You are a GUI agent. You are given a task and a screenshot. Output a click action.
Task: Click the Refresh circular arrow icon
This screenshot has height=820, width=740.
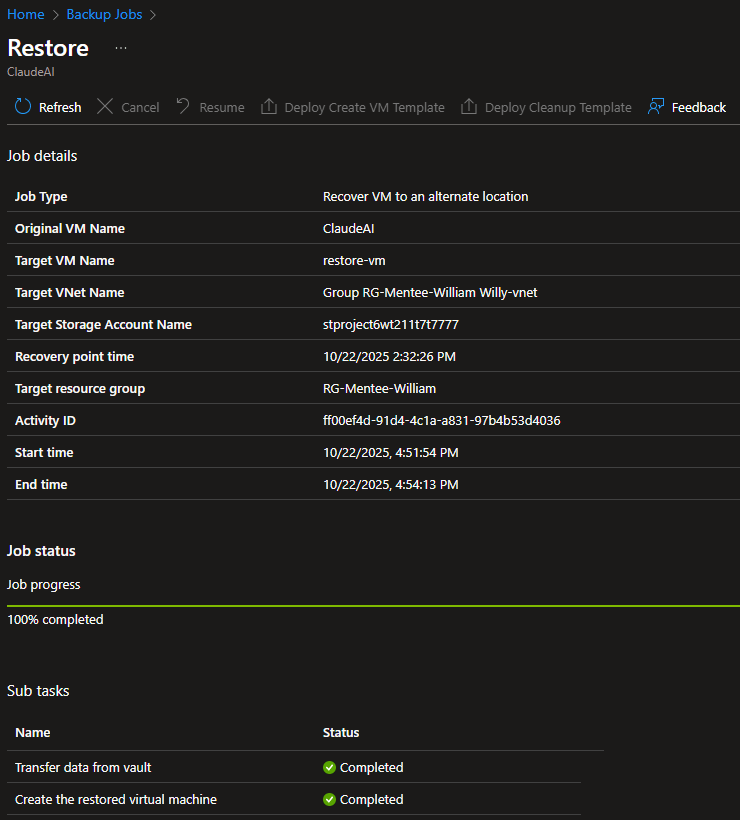23,107
